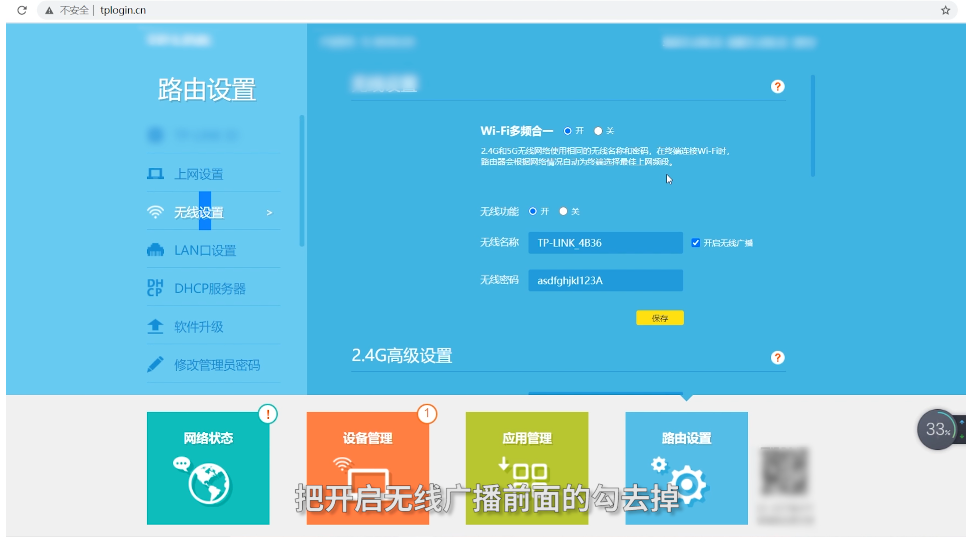Image resolution: width=966 pixels, height=537 pixels.
Task: Set 无线功能 to 关
Action: click(563, 211)
